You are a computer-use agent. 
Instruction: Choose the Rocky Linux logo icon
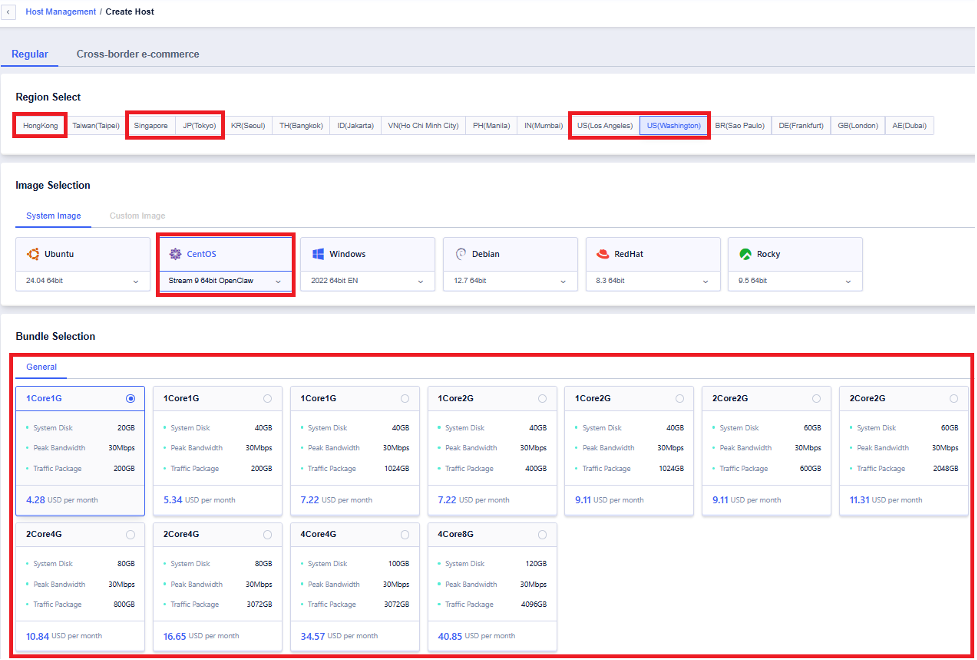point(745,254)
